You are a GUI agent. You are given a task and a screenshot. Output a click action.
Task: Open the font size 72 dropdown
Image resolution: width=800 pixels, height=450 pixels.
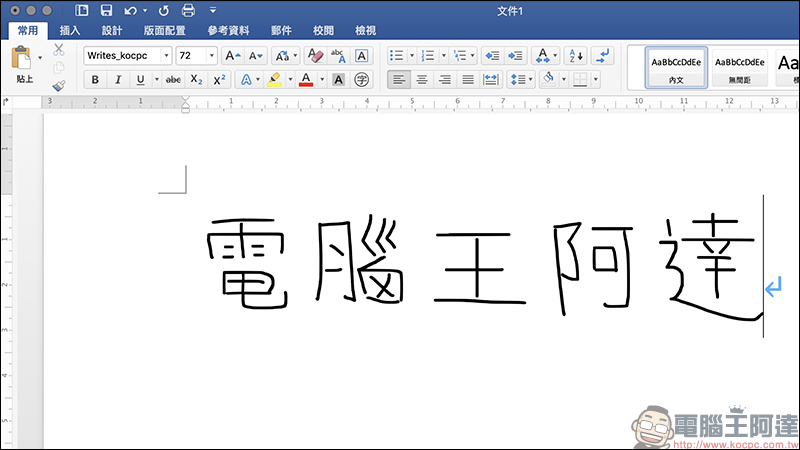211,56
